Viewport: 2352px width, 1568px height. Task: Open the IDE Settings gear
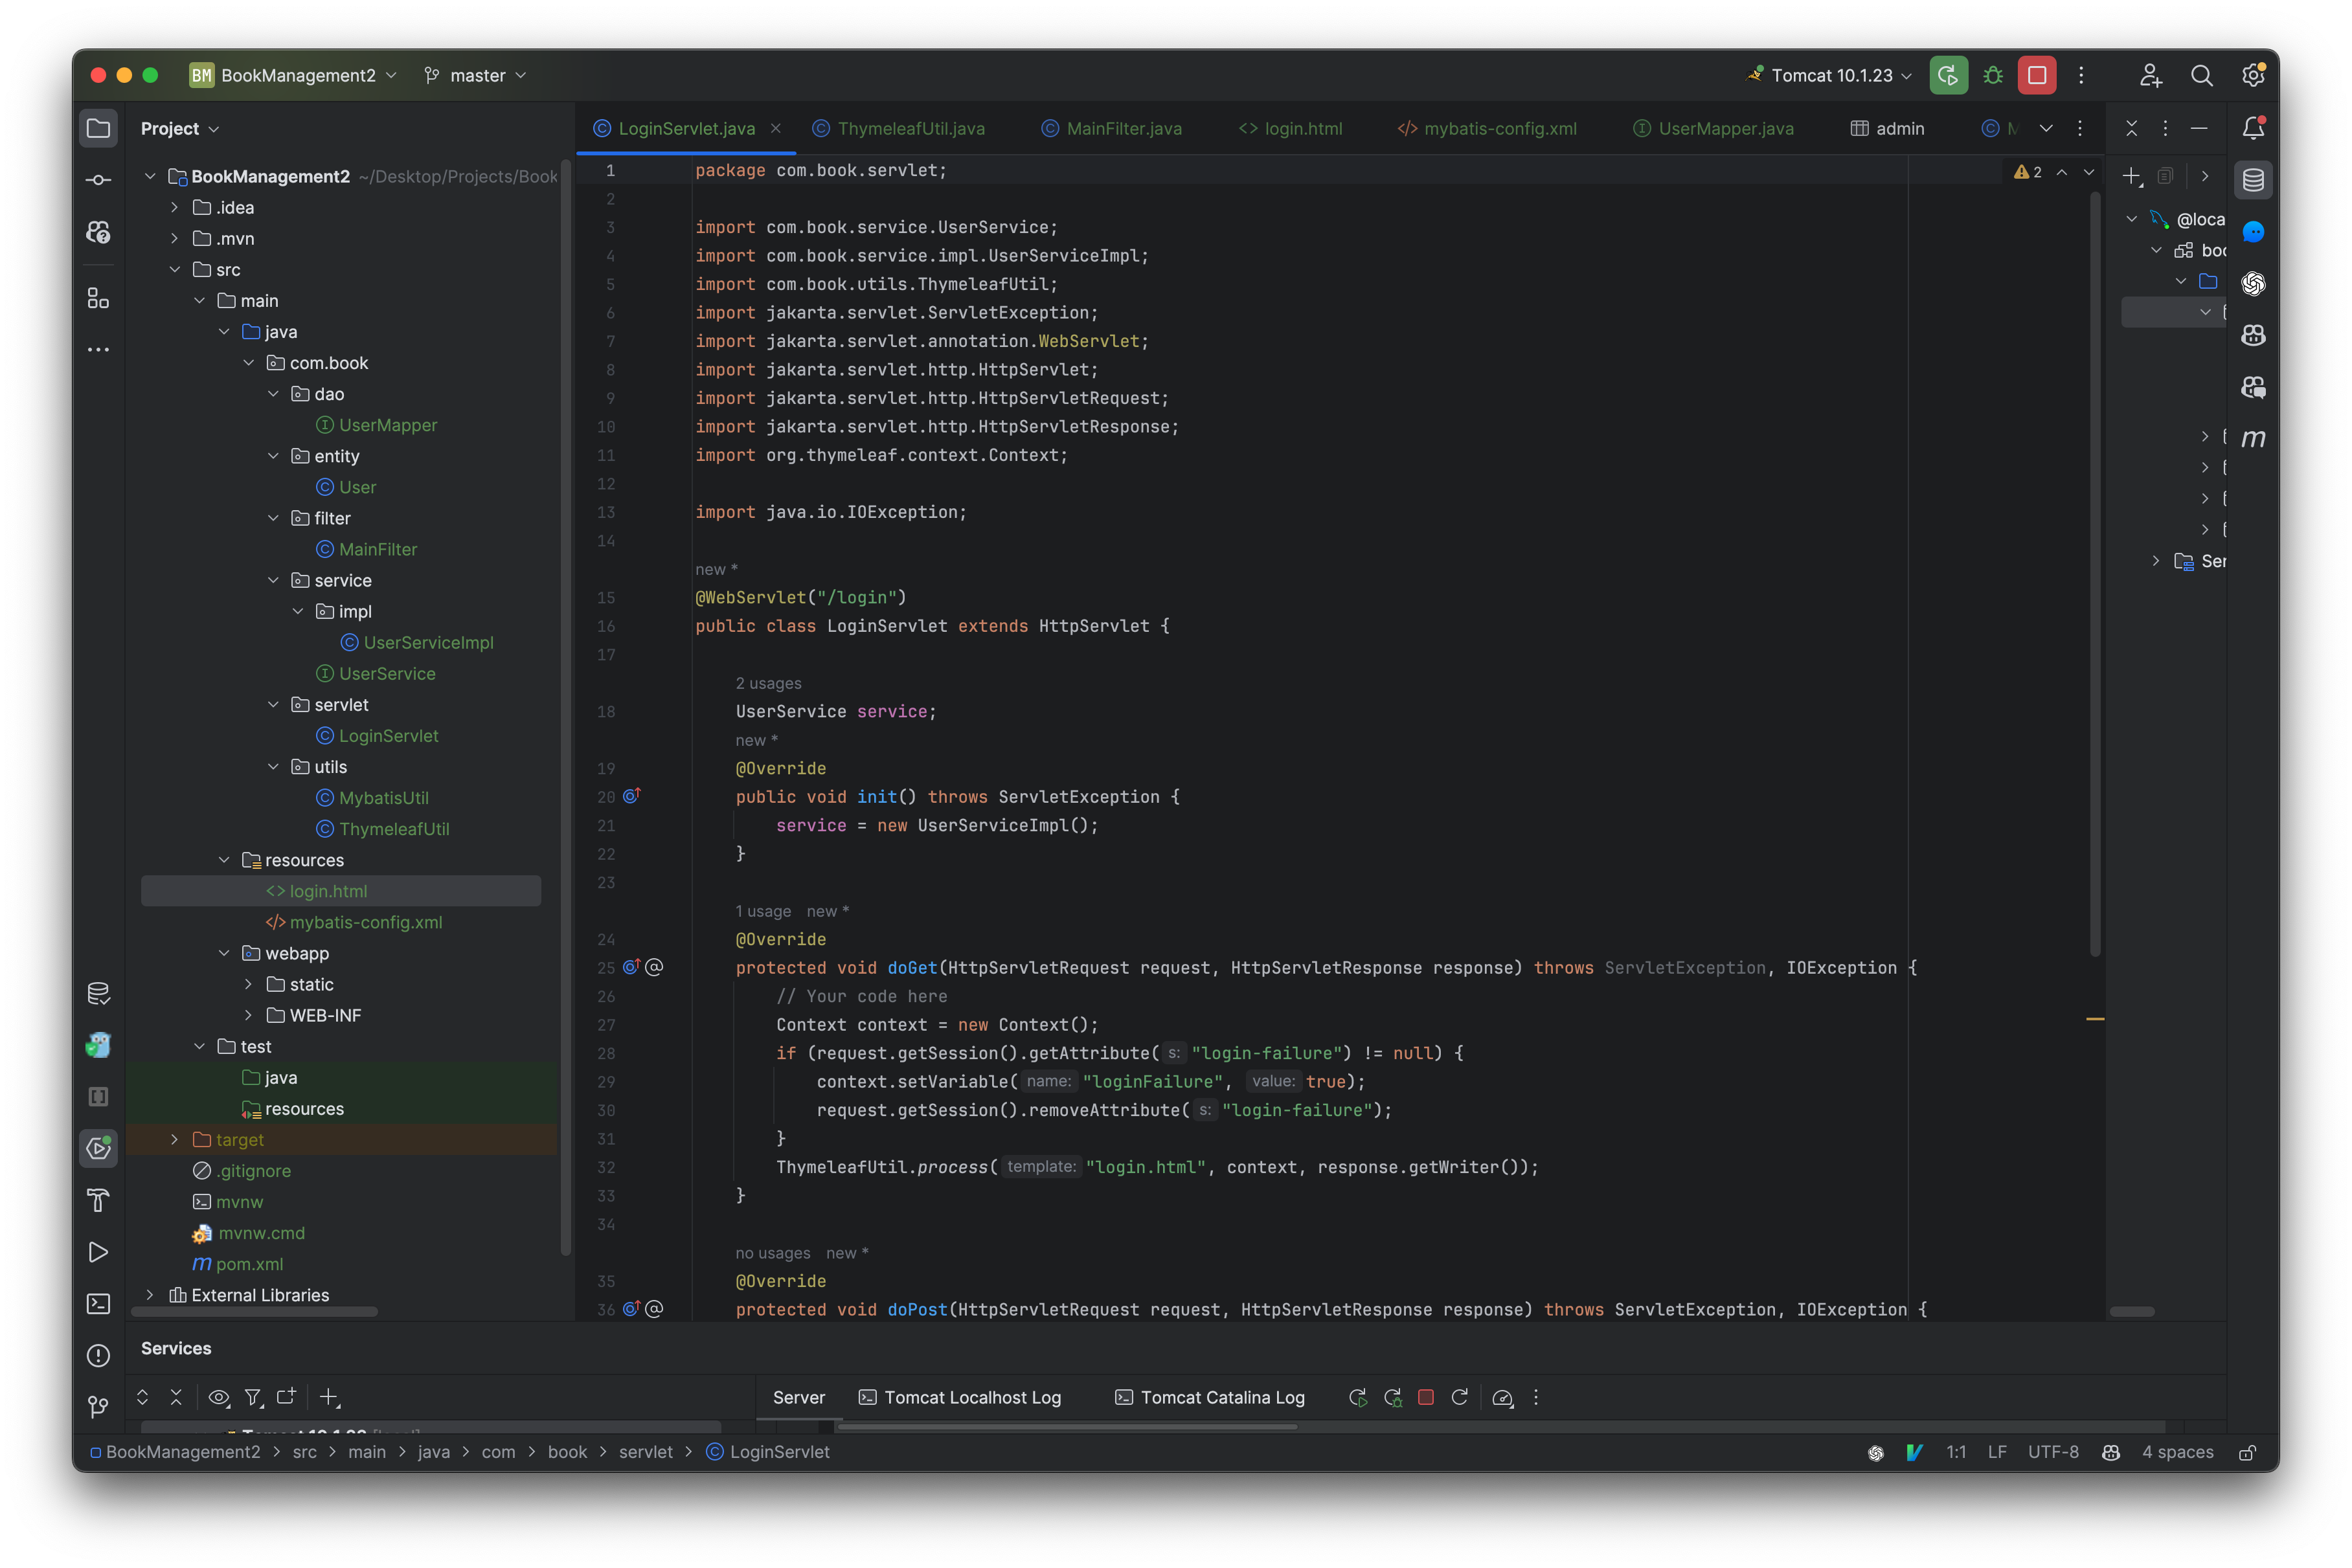tap(2253, 75)
